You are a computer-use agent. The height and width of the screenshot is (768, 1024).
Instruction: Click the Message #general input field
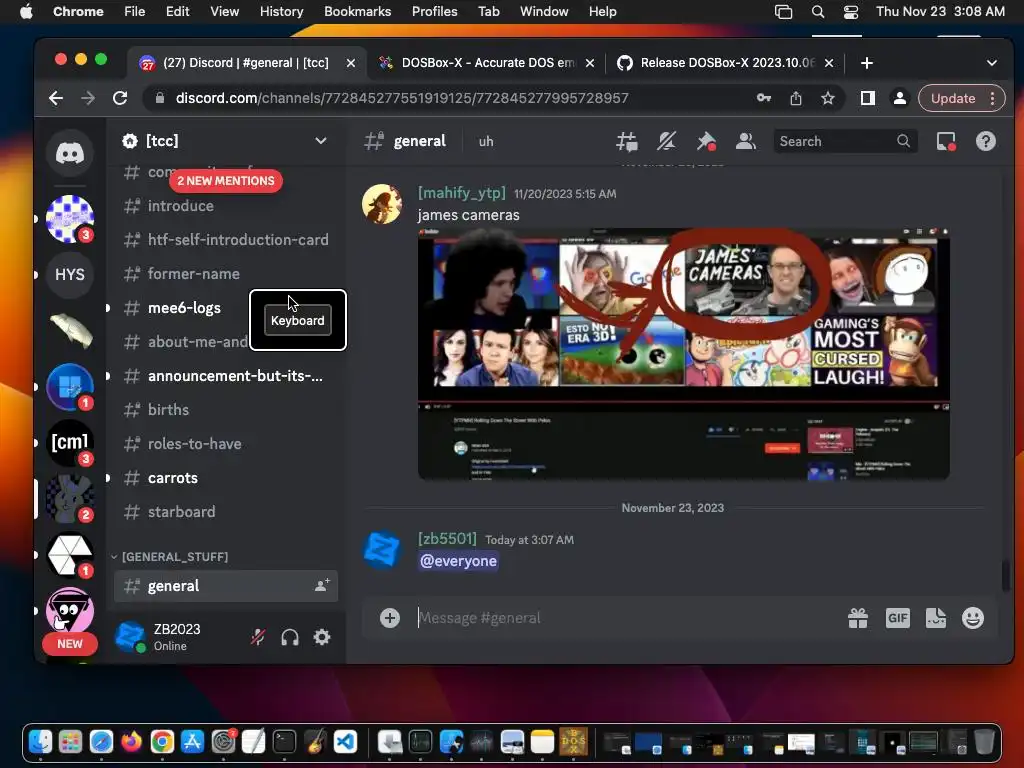627,618
